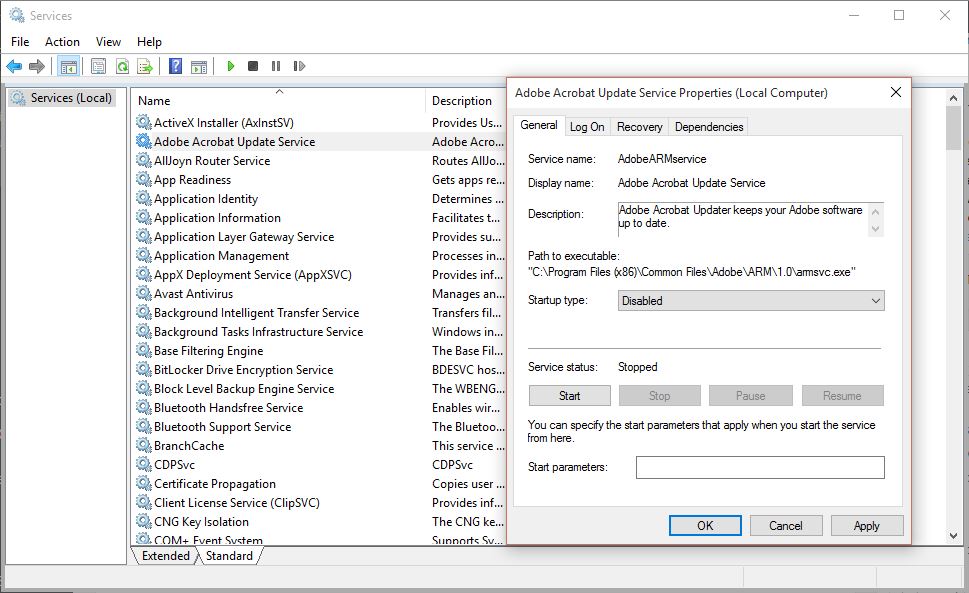
Task: Select the Adobe Acrobat Update Service row
Action: click(x=319, y=141)
